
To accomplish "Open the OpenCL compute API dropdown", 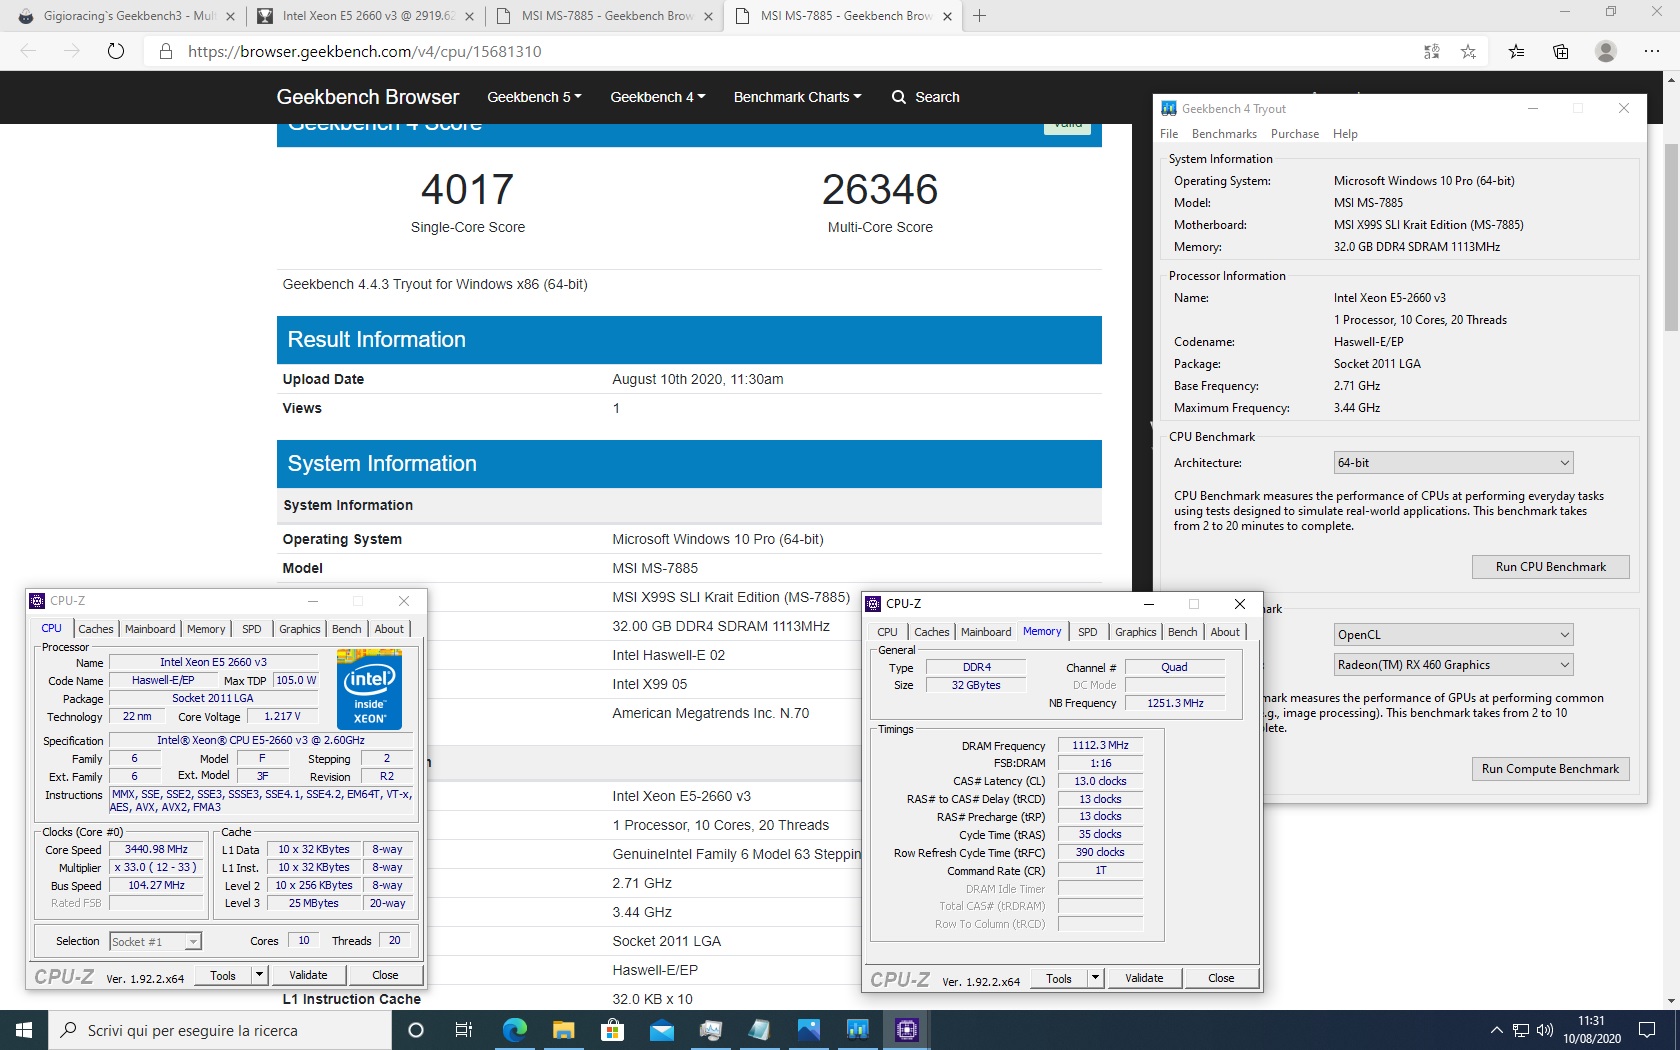I will click(1453, 635).
